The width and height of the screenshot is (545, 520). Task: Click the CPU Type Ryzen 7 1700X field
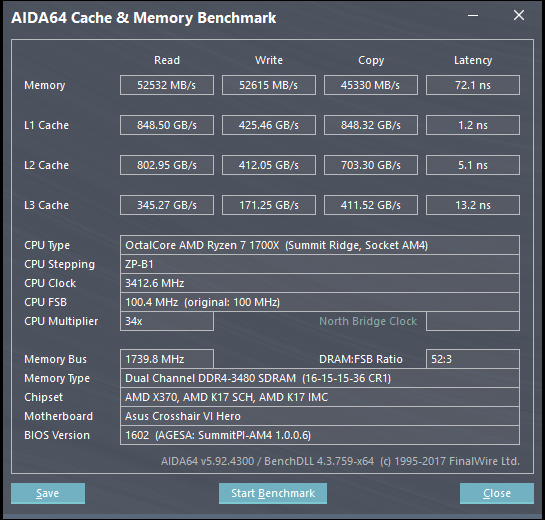click(x=320, y=245)
